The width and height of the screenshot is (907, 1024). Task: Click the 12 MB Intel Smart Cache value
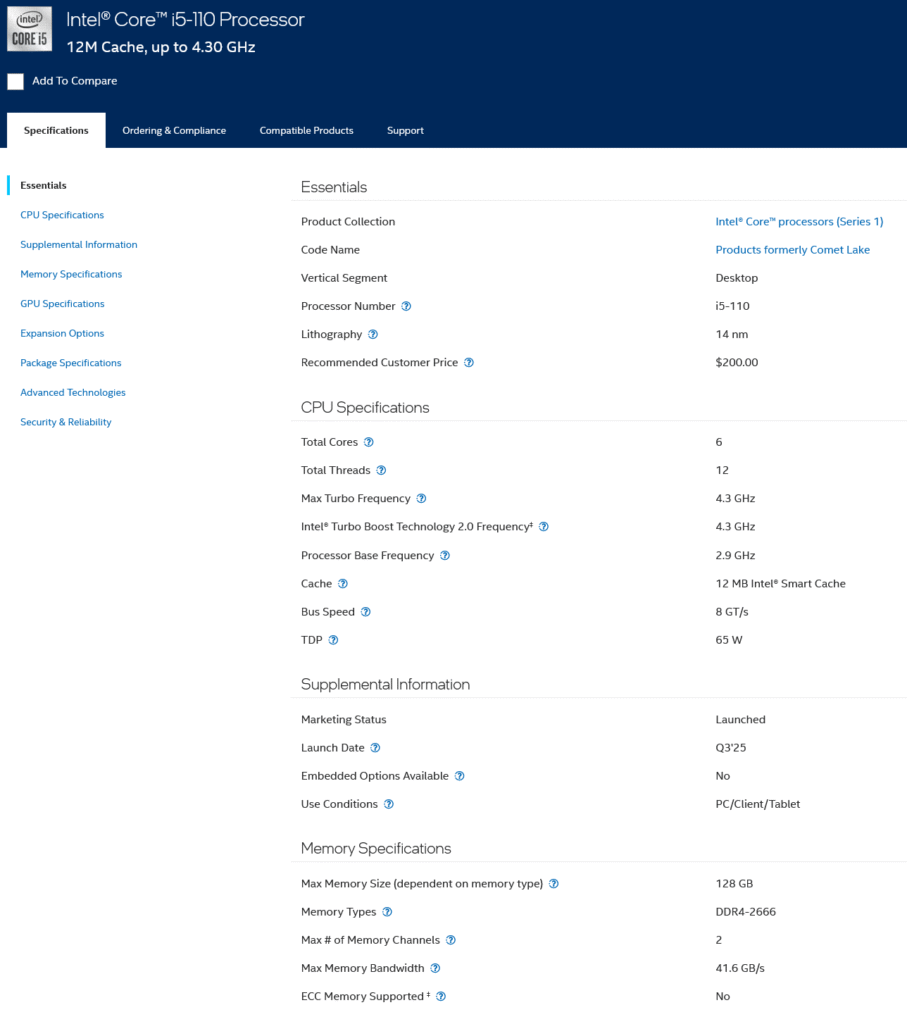click(x=780, y=583)
